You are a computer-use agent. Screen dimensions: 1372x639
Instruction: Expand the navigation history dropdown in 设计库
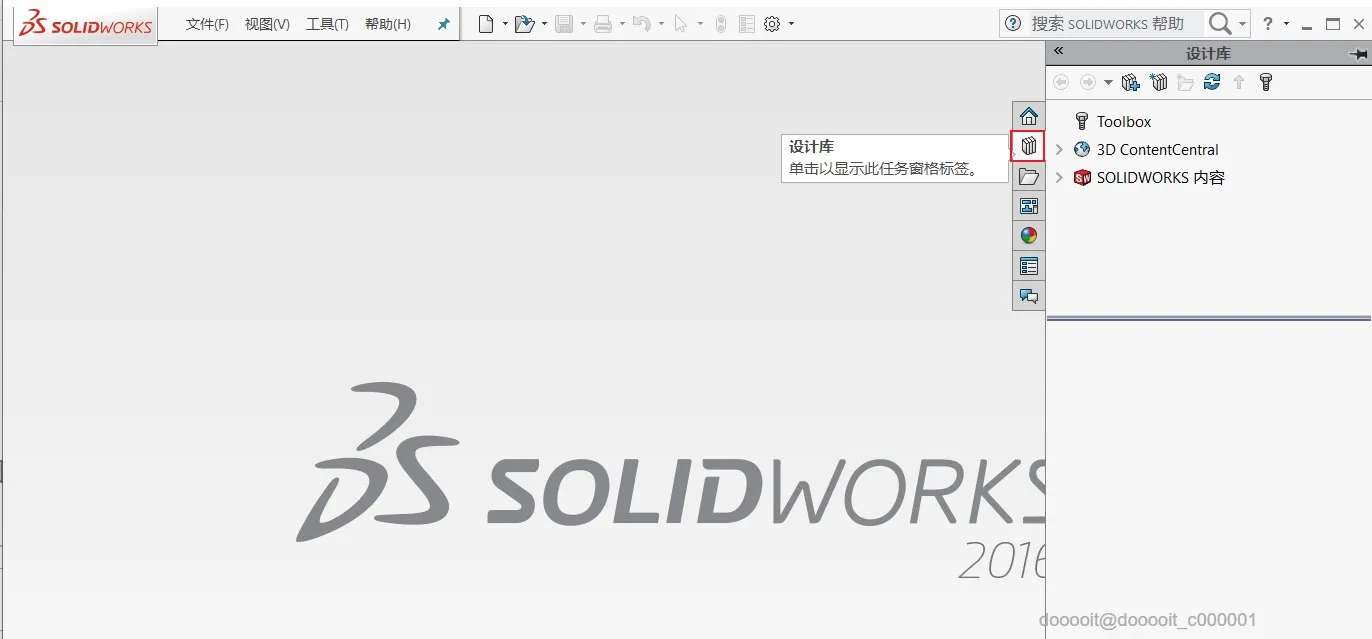tap(1108, 83)
